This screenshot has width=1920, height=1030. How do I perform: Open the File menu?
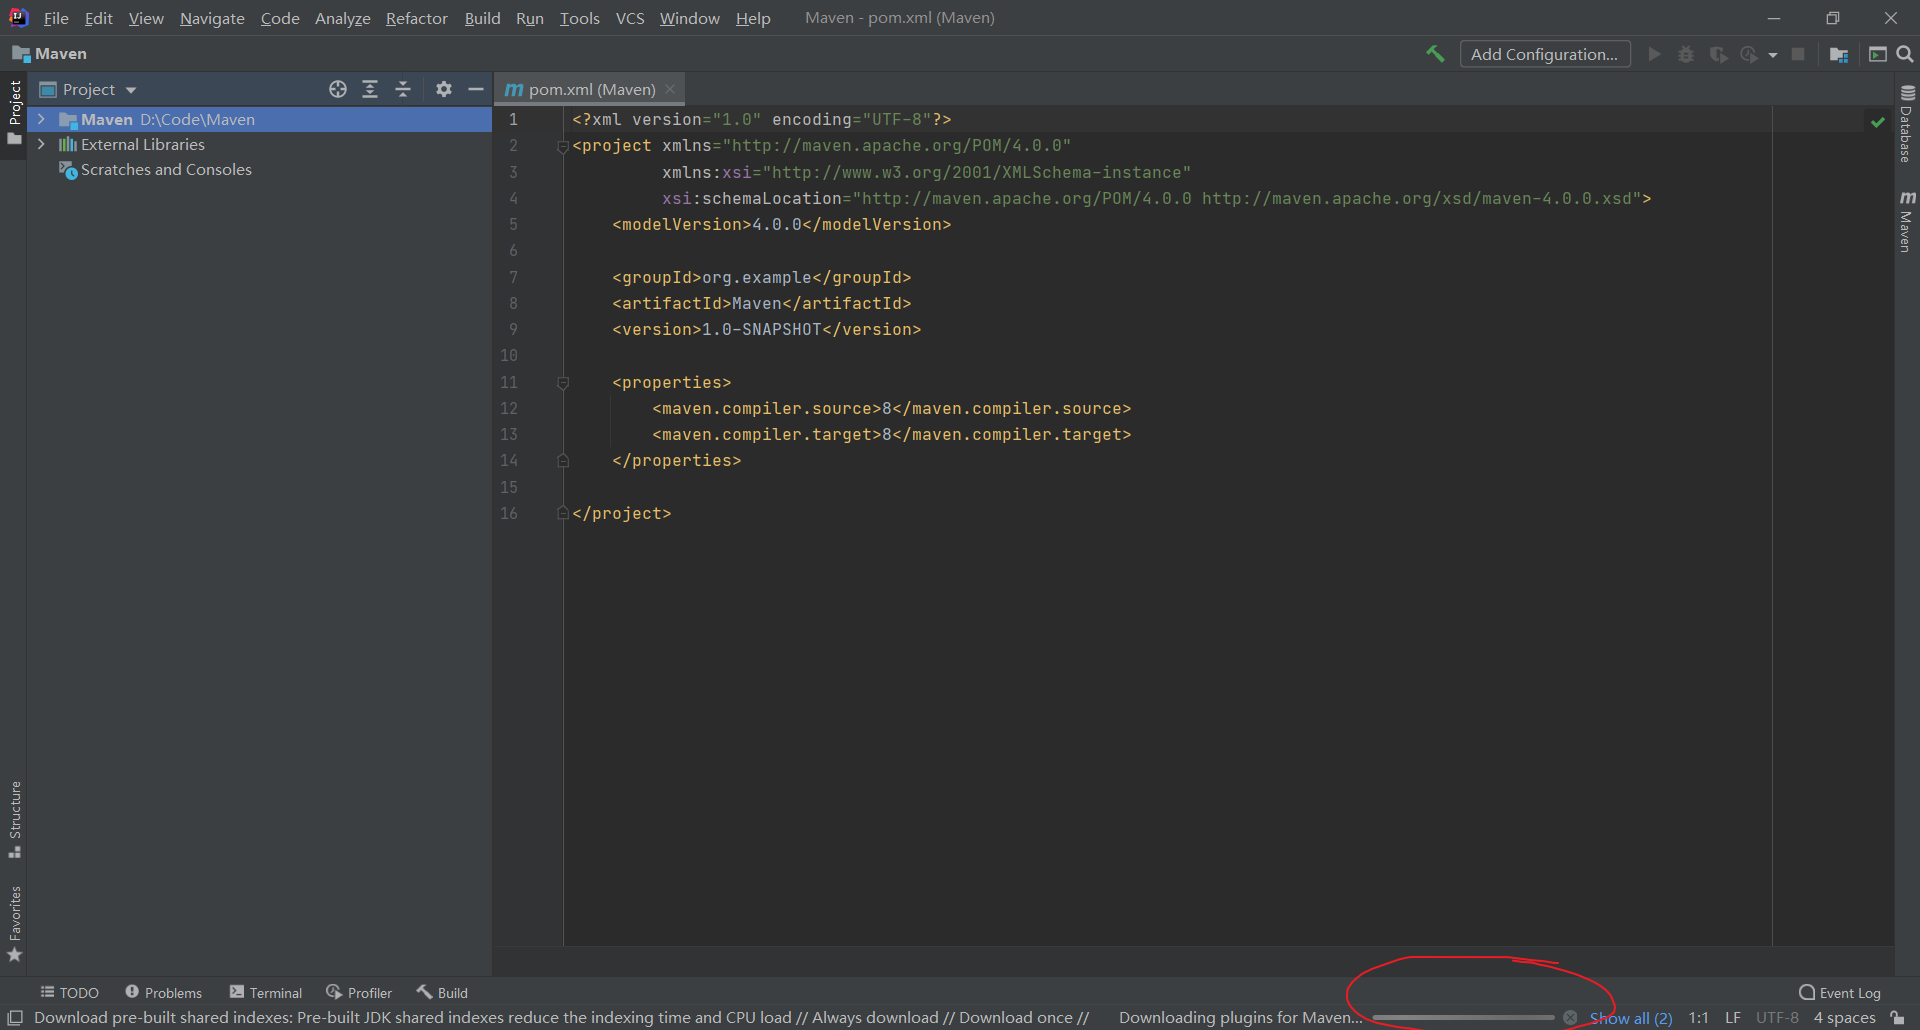56,18
